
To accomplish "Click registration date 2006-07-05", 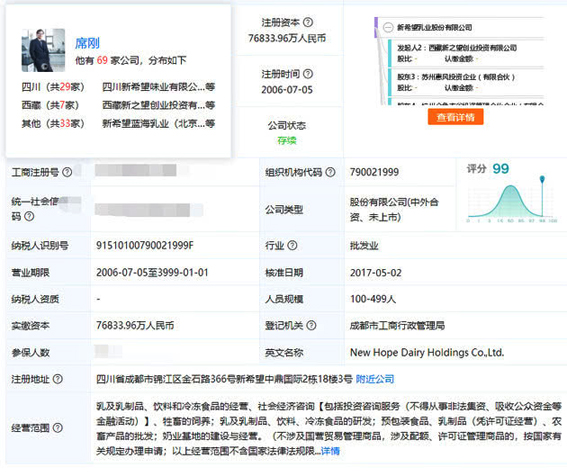I will pos(287,90).
